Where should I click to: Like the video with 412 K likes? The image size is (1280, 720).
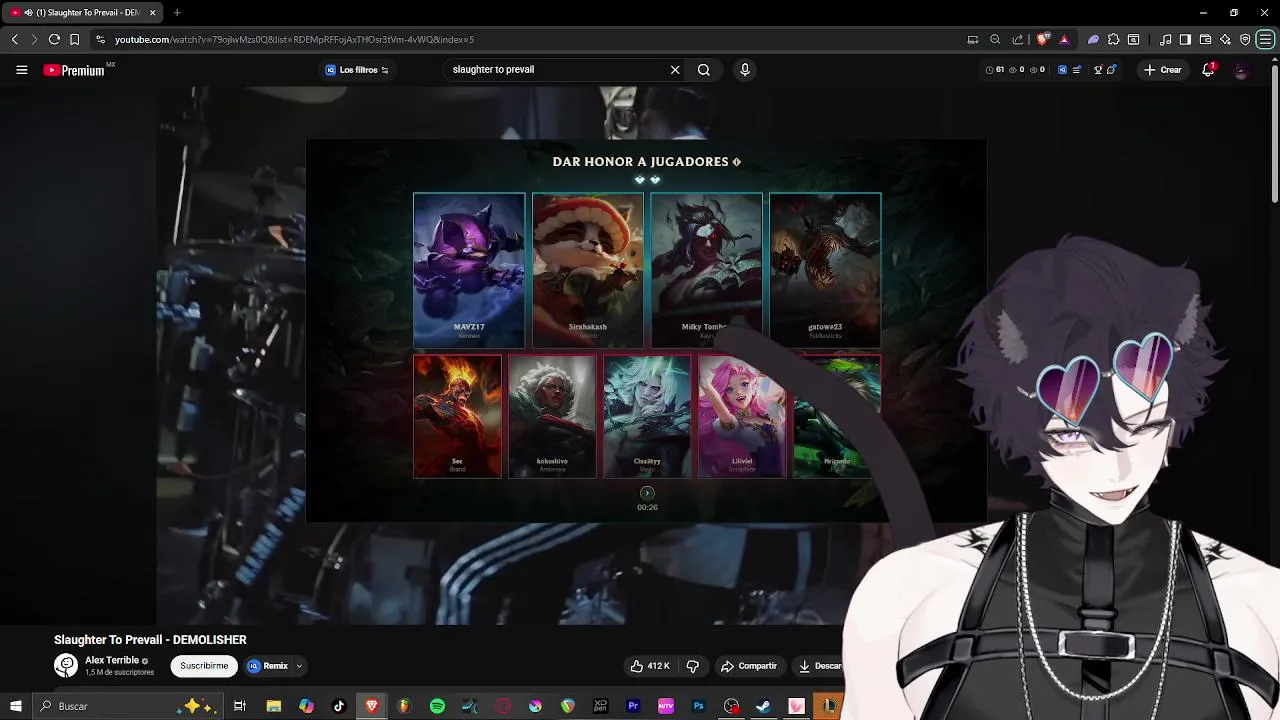coord(649,666)
